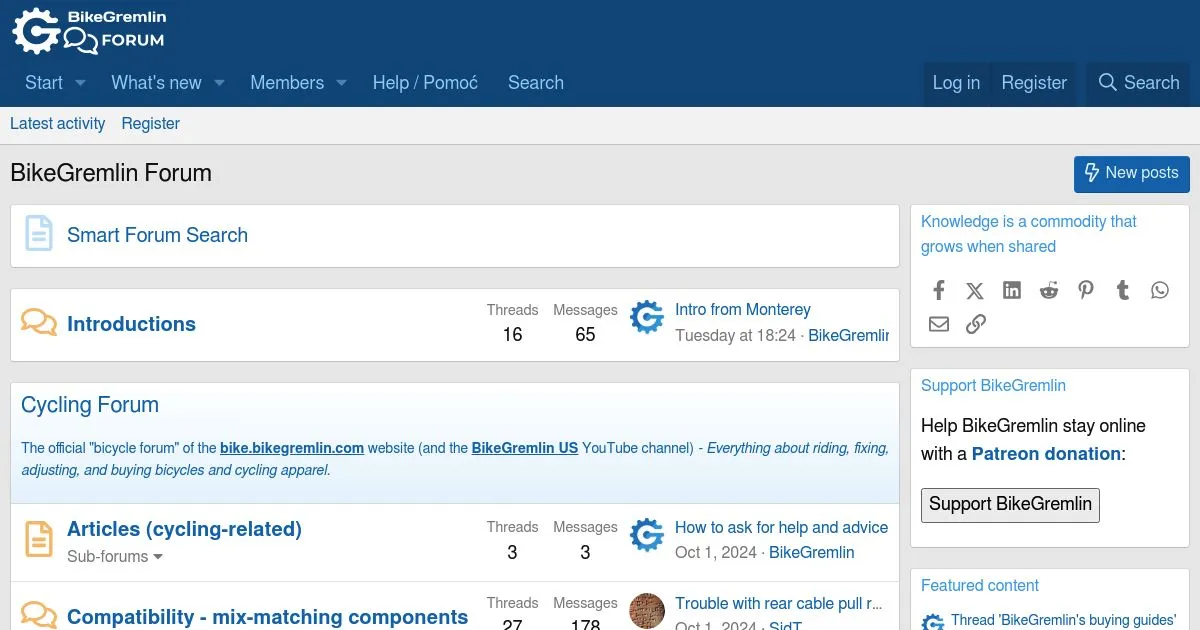Share forum on X (Twitter)
The height and width of the screenshot is (630, 1200).
coord(975,290)
